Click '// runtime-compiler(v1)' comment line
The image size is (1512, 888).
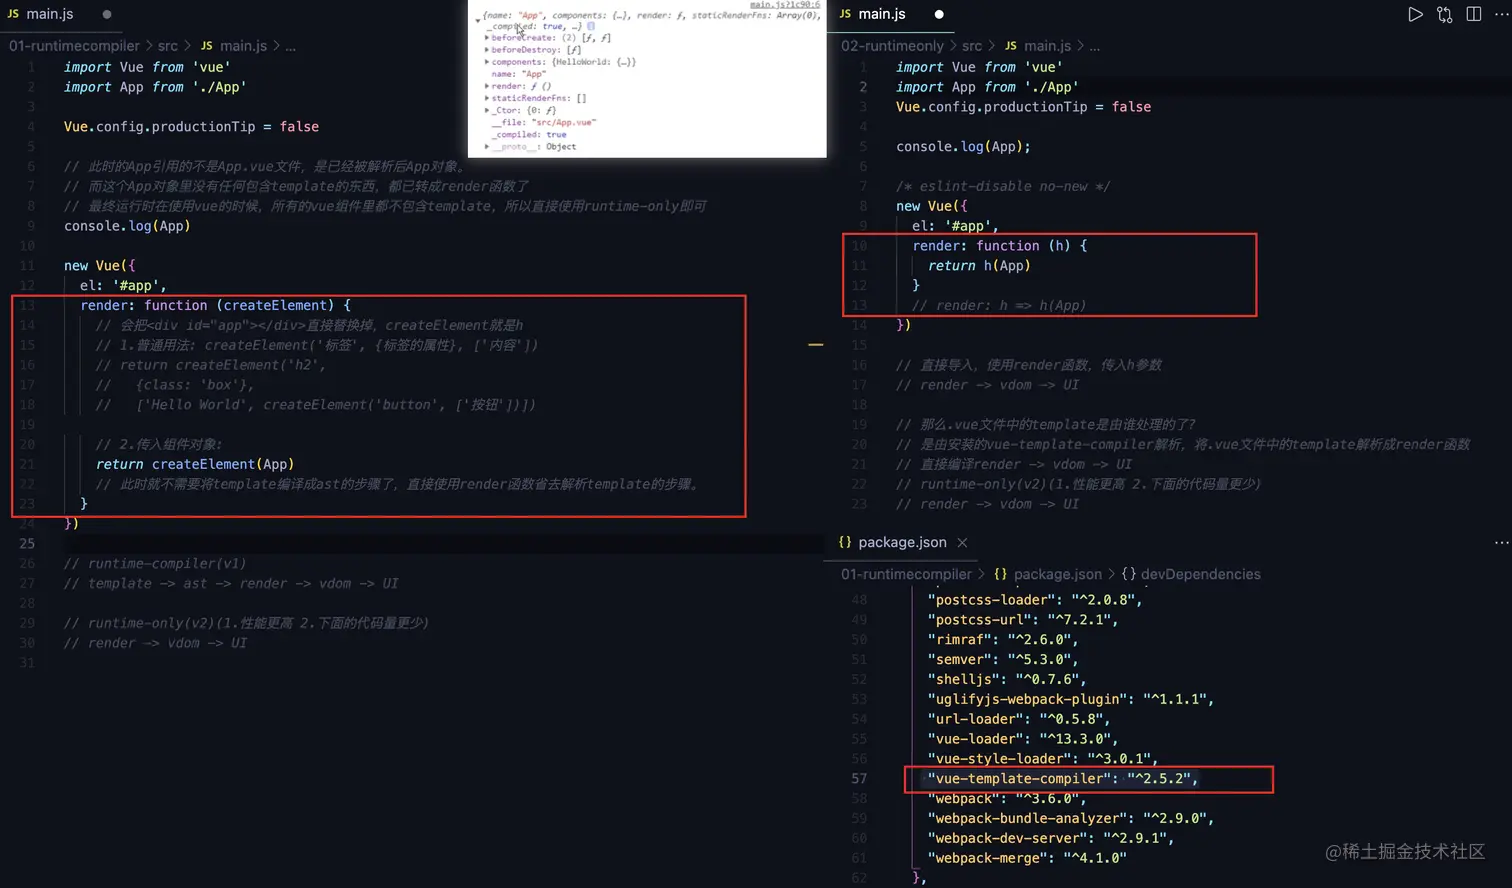pyautogui.click(x=155, y=563)
